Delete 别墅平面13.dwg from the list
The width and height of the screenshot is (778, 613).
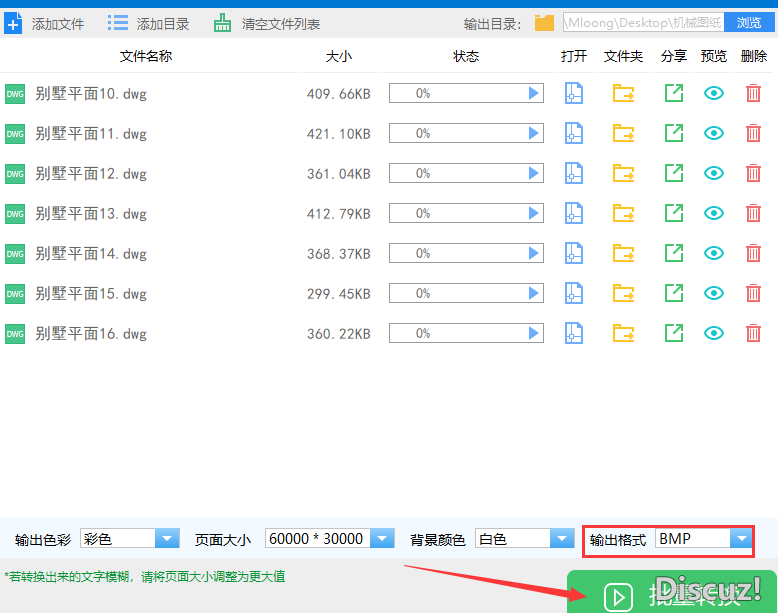click(x=753, y=213)
